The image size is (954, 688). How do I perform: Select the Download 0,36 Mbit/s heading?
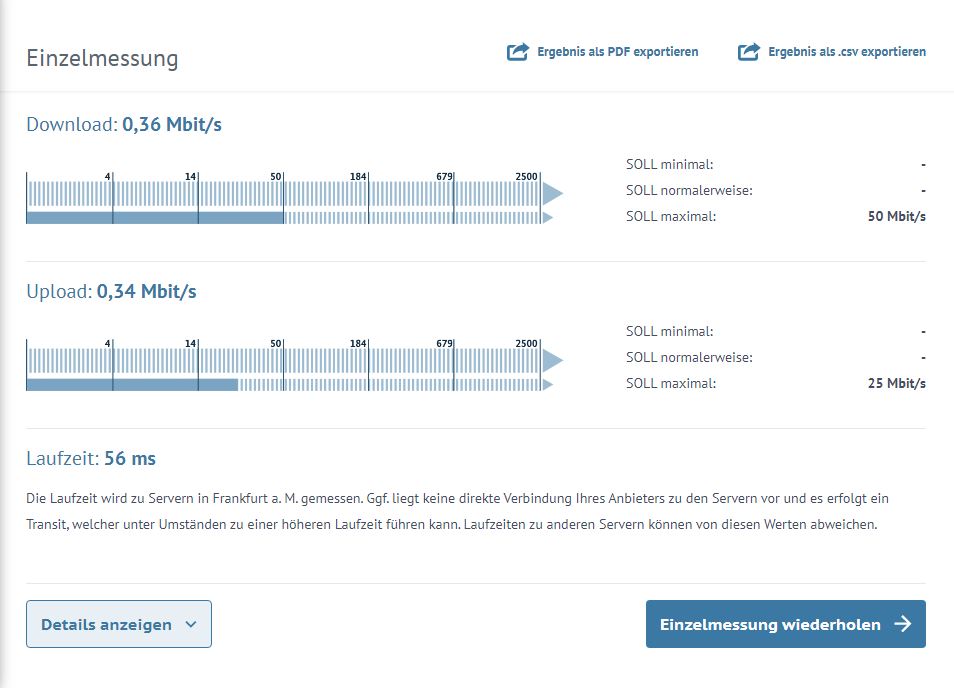coord(124,125)
